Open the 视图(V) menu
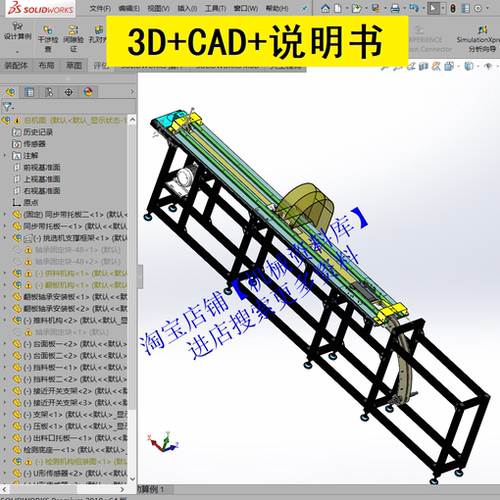Viewport: 500px width, 500px height. (x=159, y=8)
